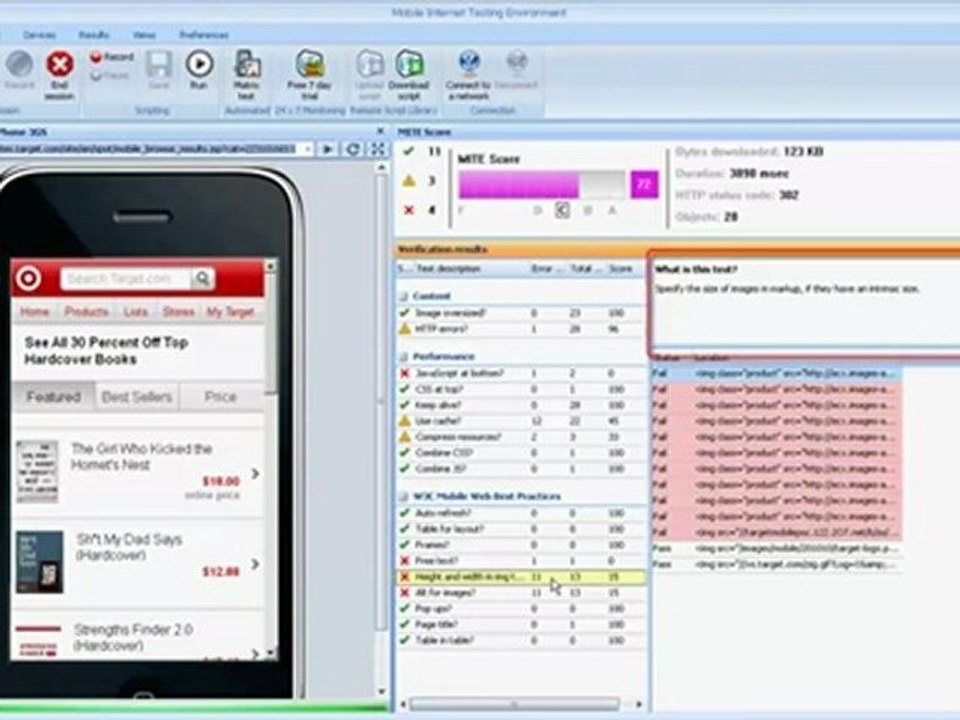Select the Best Sellers tab
960x720 pixels.
pos(137,397)
